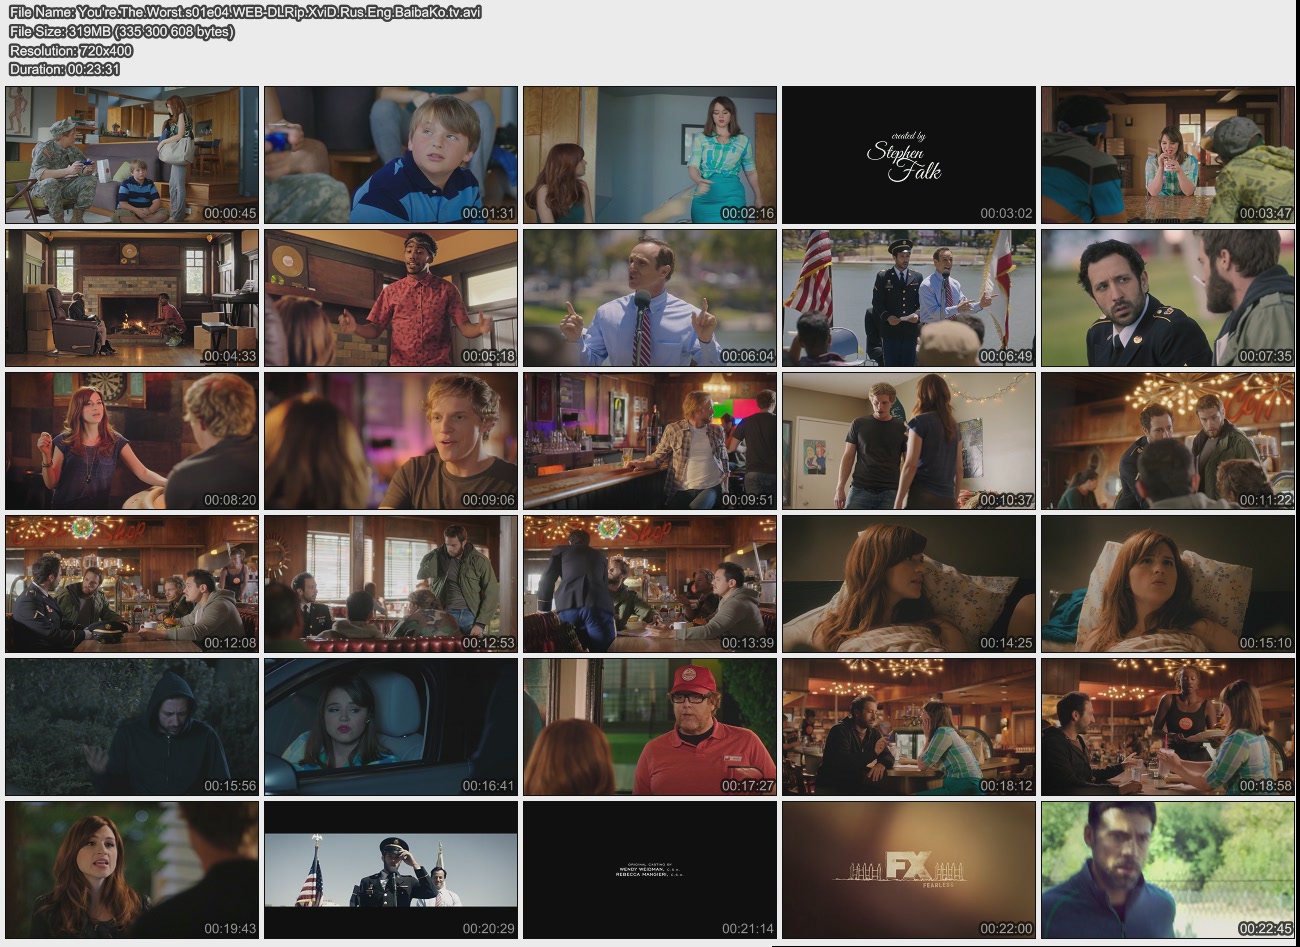This screenshot has height=947, width=1300.
Task: Open the woman in bed frame at 00:14:25
Action: (x=909, y=584)
